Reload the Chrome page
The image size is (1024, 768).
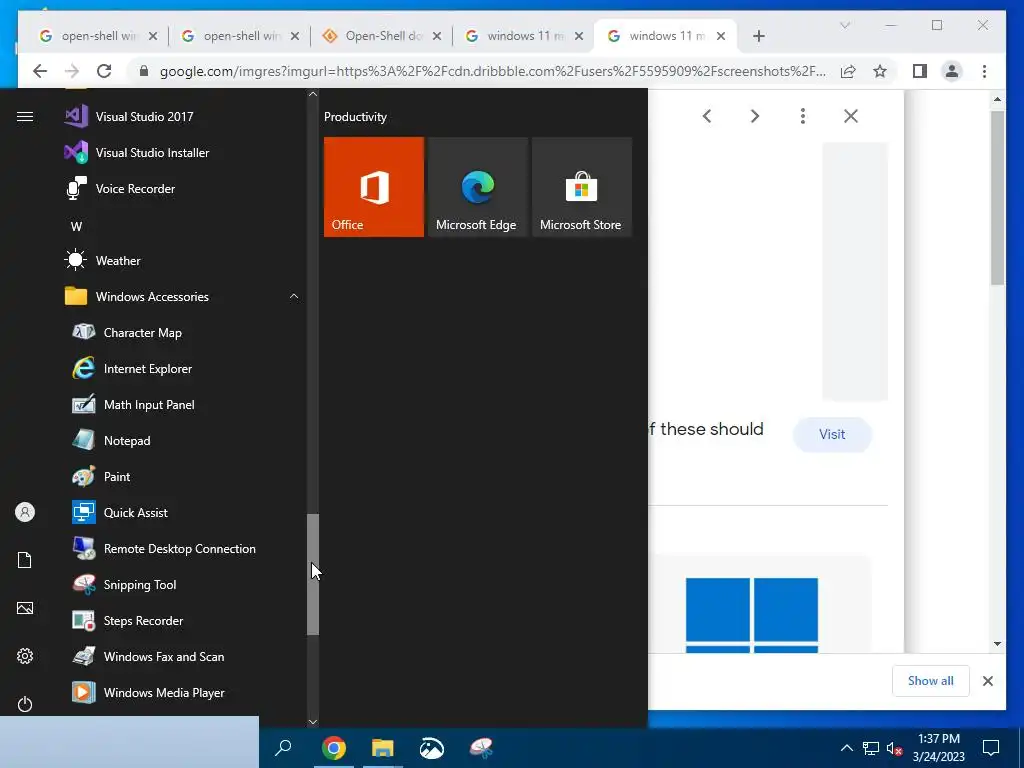tap(104, 71)
